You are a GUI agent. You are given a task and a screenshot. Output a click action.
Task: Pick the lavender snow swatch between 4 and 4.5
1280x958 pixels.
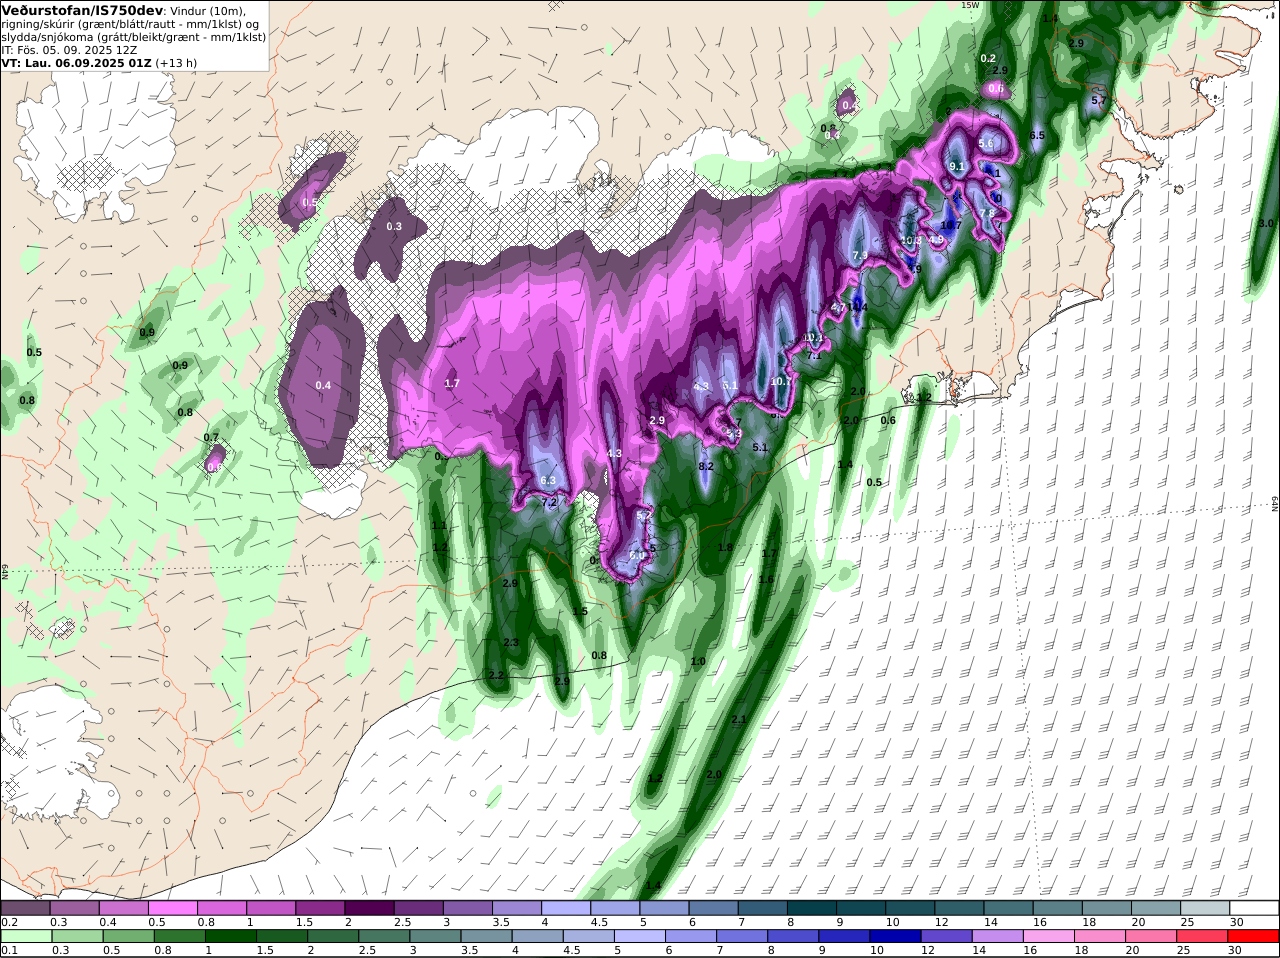coord(565,908)
